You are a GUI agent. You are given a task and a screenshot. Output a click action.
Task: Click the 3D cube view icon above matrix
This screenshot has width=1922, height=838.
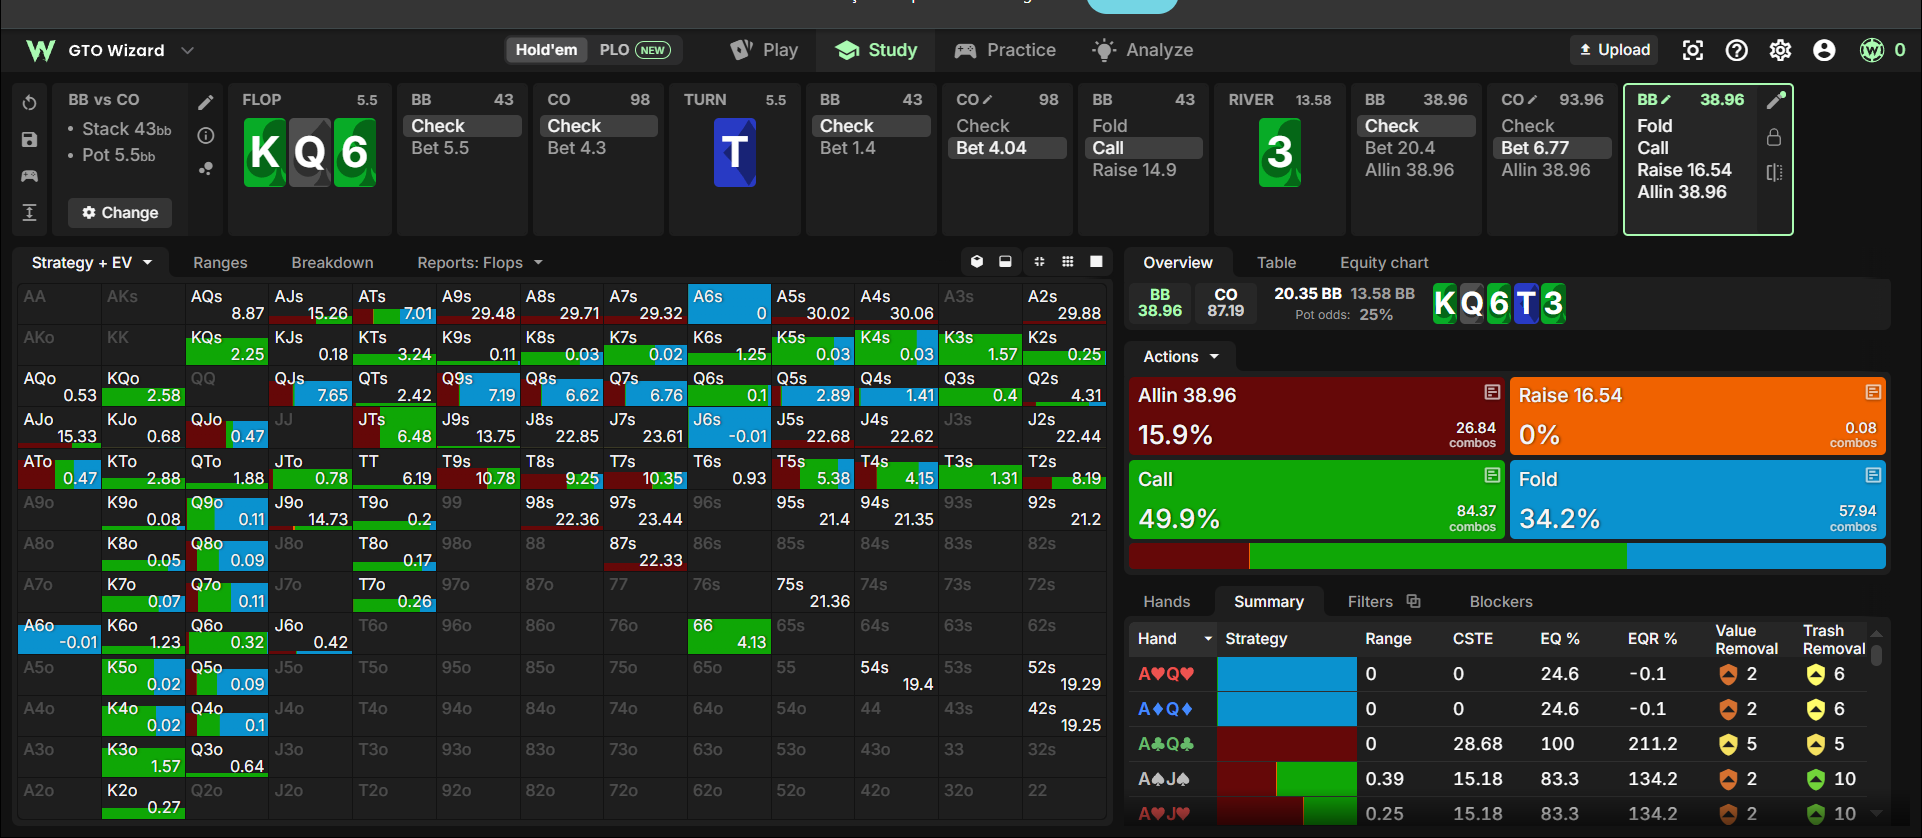pos(977,262)
